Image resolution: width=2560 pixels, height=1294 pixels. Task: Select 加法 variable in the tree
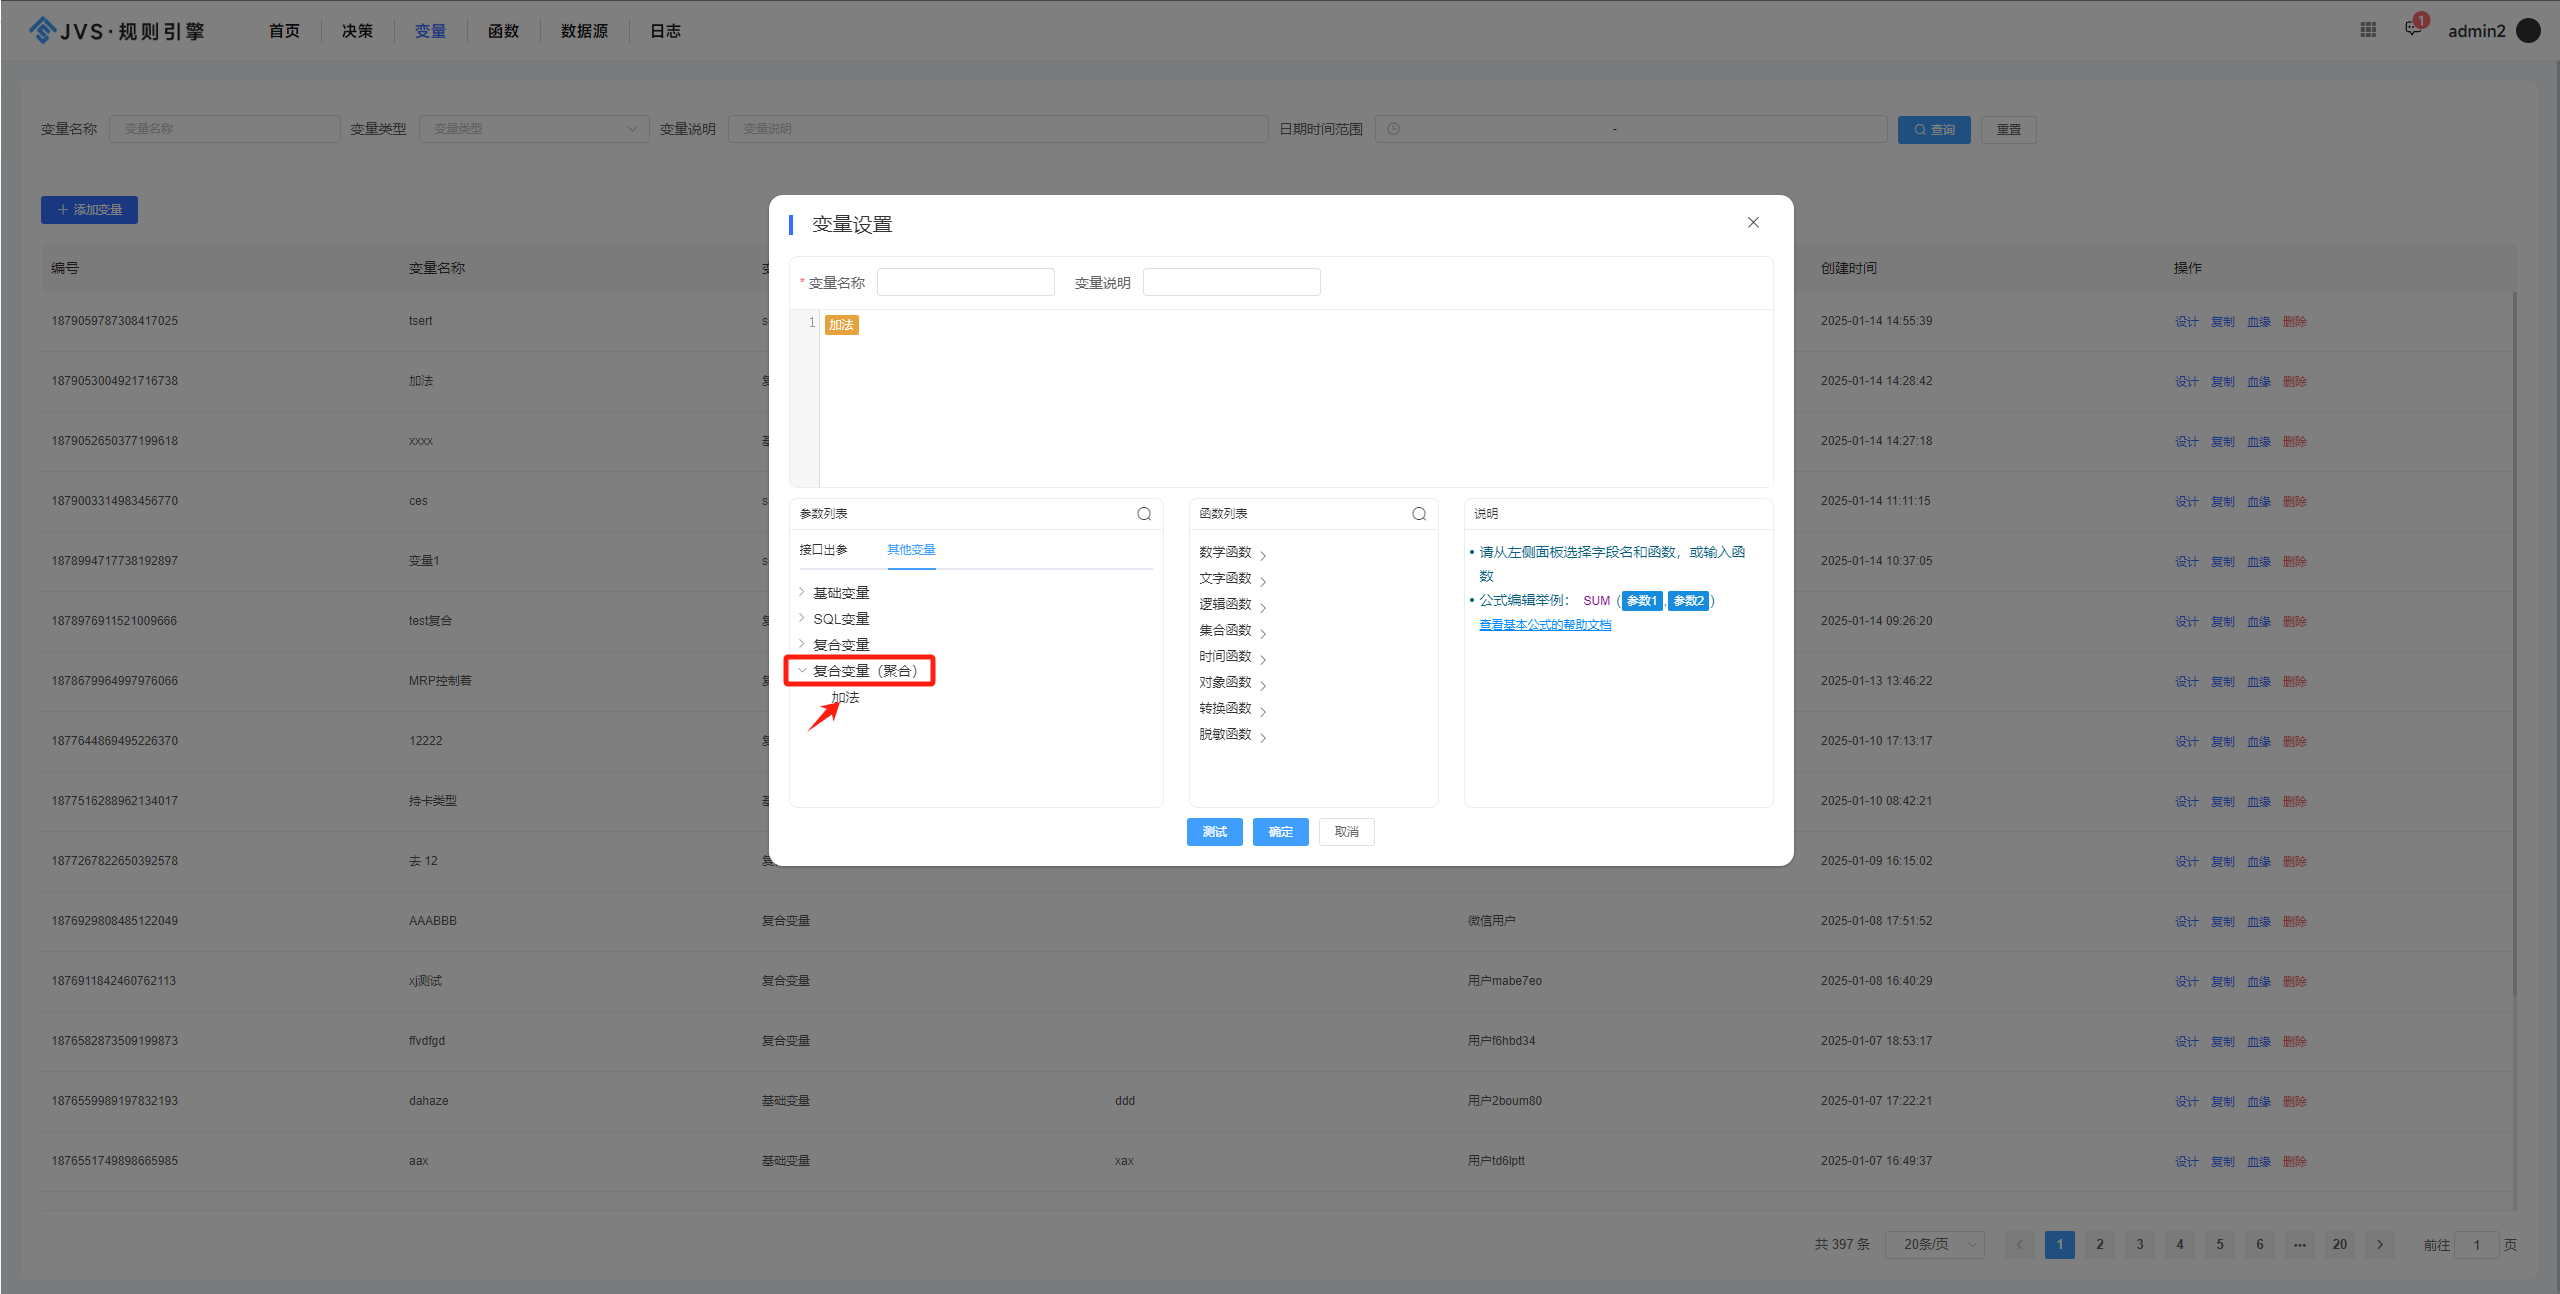pos(846,698)
